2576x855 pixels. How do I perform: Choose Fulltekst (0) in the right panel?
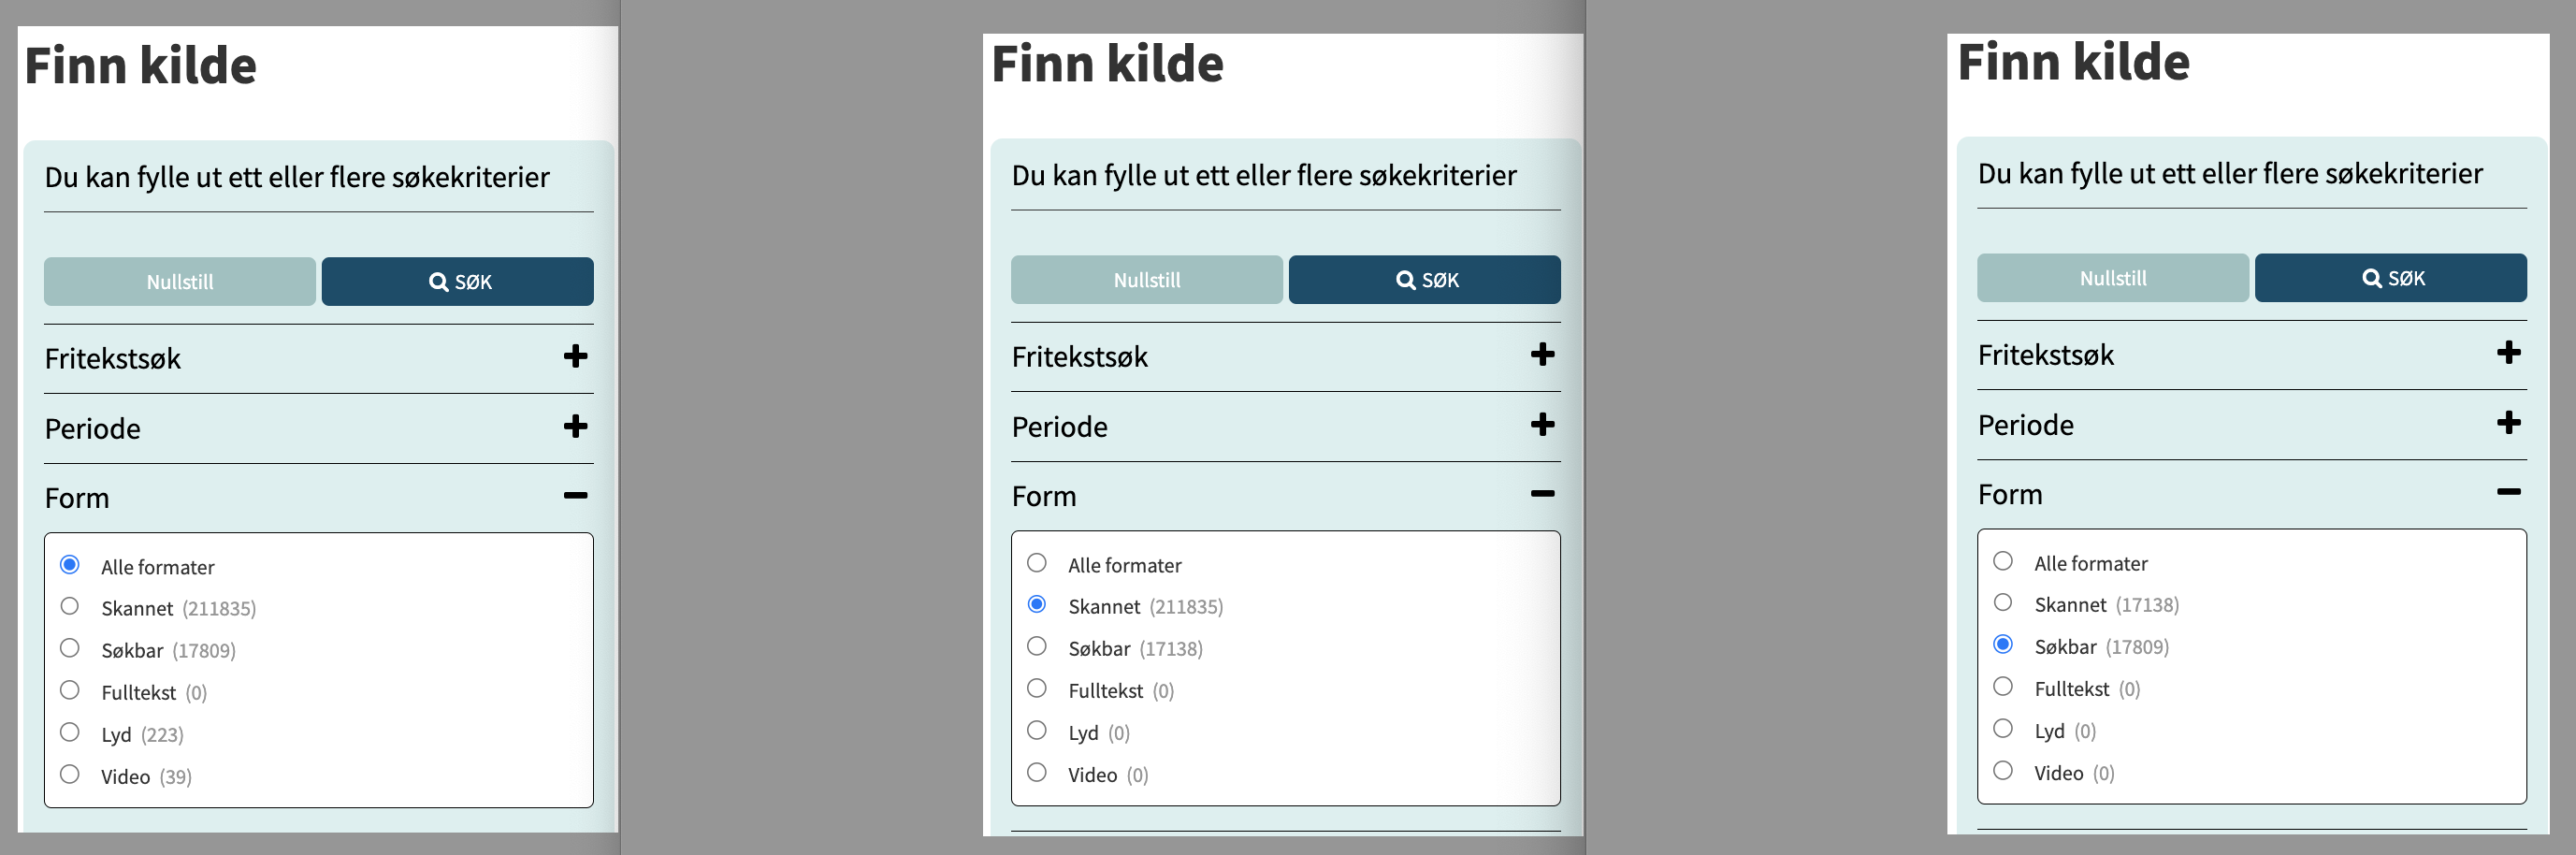(2003, 686)
